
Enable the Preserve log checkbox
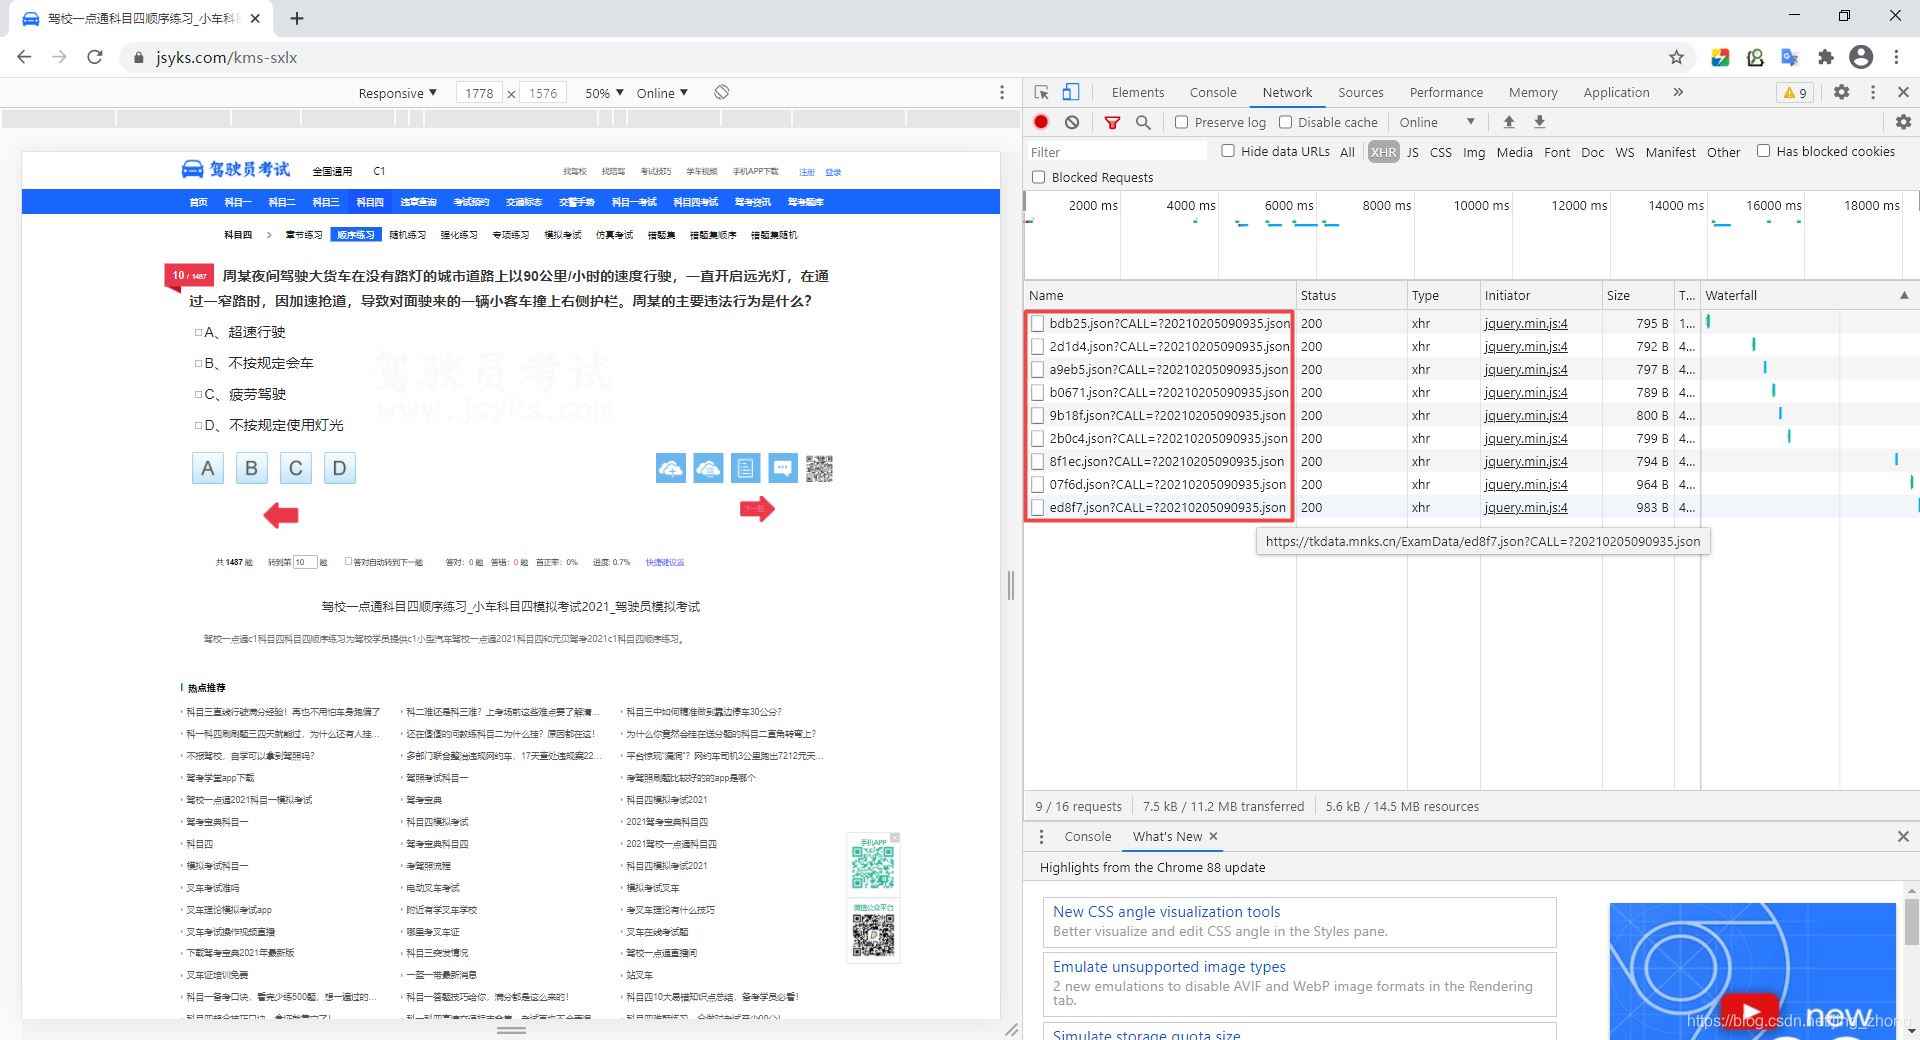(x=1181, y=122)
